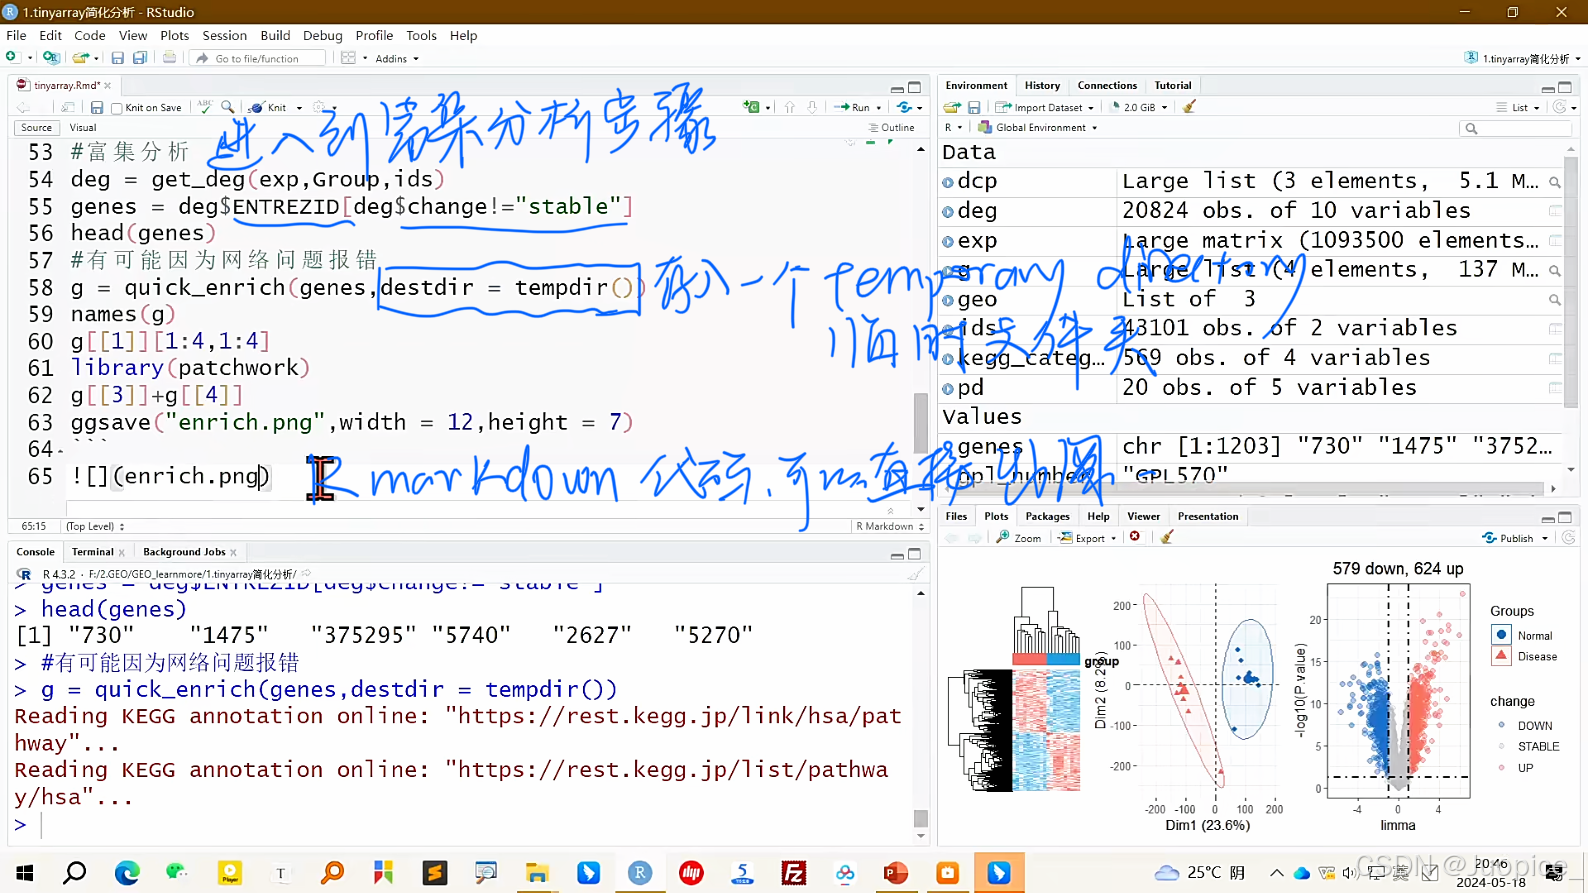The image size is (1588, 893).
Task: Expand the geo list entry
Action: pos(948,300)
